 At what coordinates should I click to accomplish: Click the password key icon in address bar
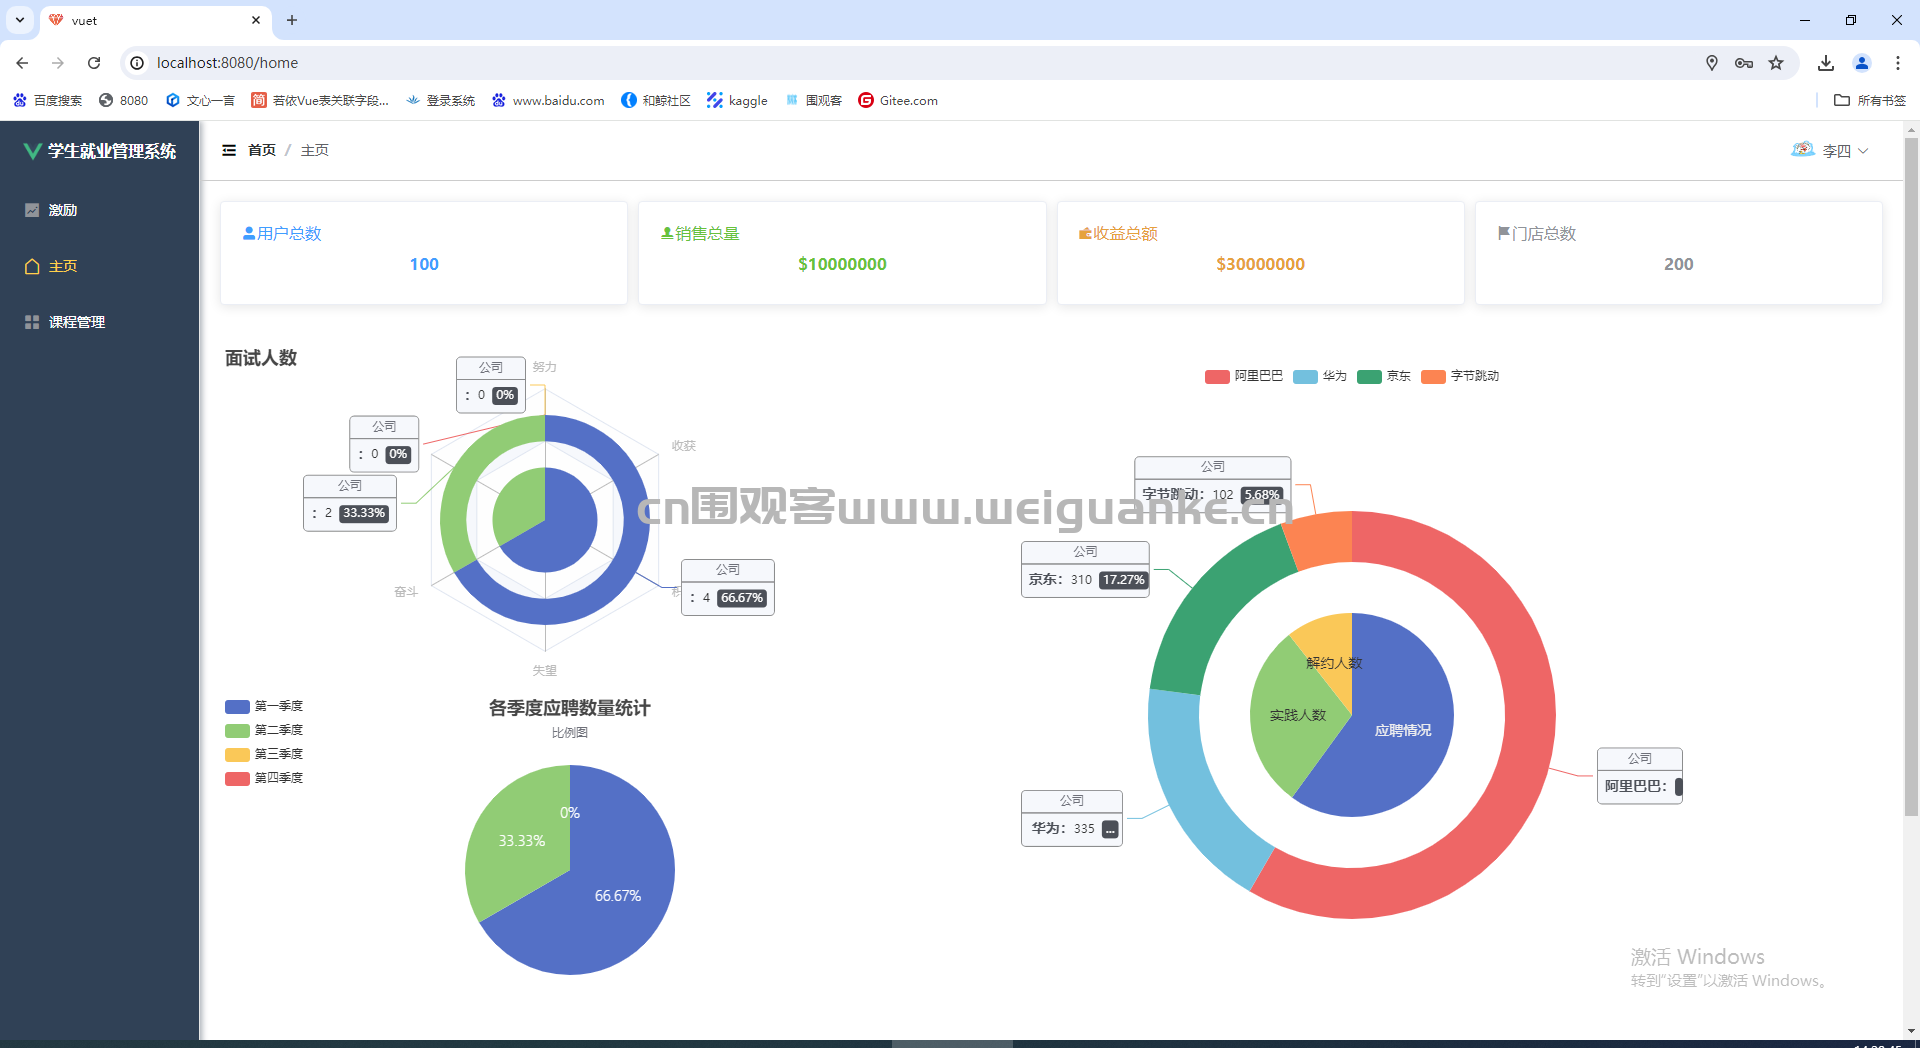click(x=1744, y=63)
